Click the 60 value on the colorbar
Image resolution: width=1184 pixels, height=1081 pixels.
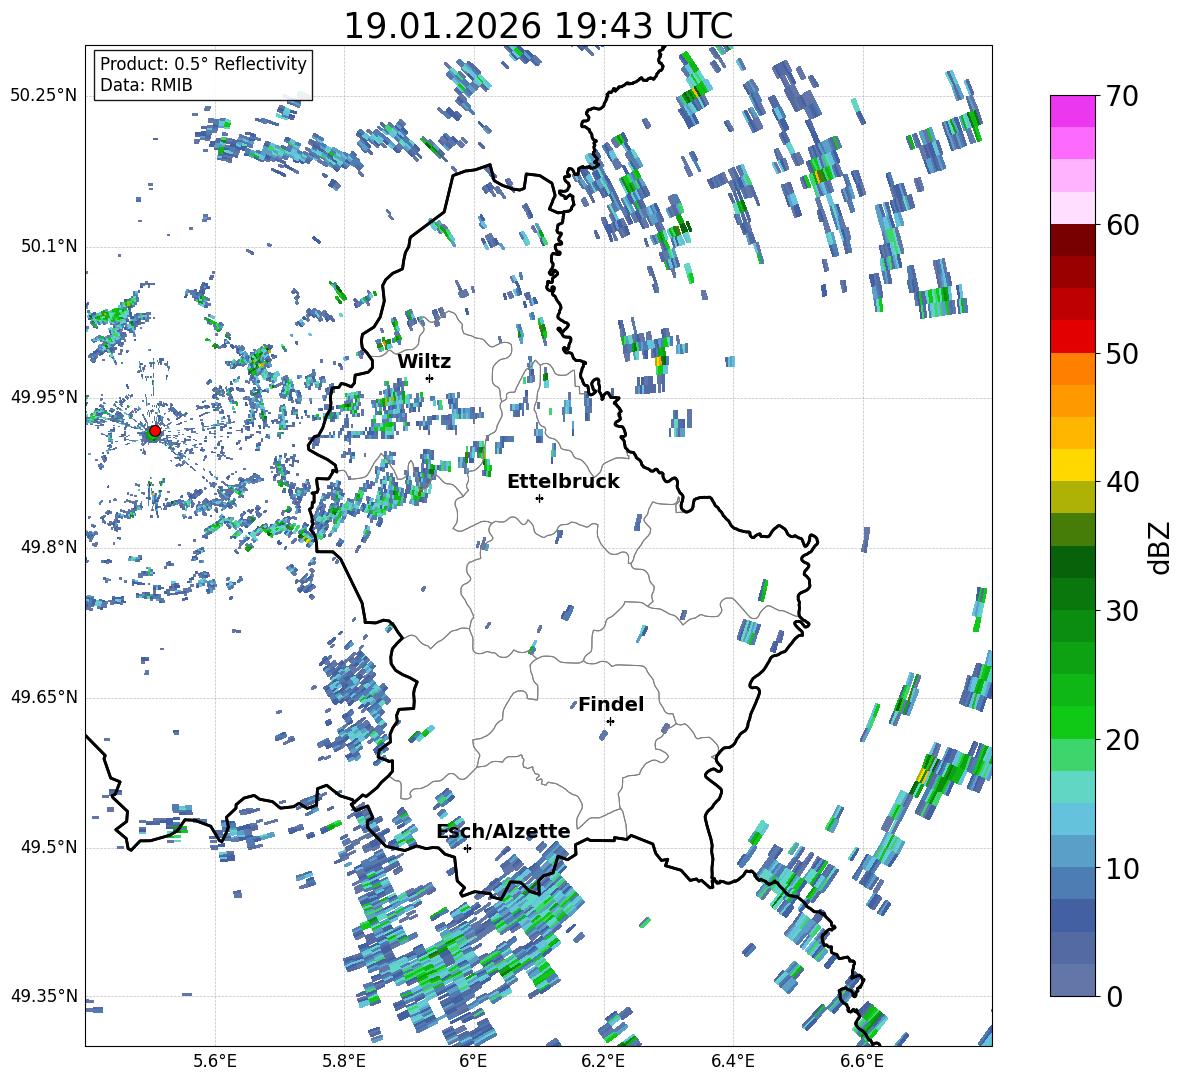tap(1121, 225)
